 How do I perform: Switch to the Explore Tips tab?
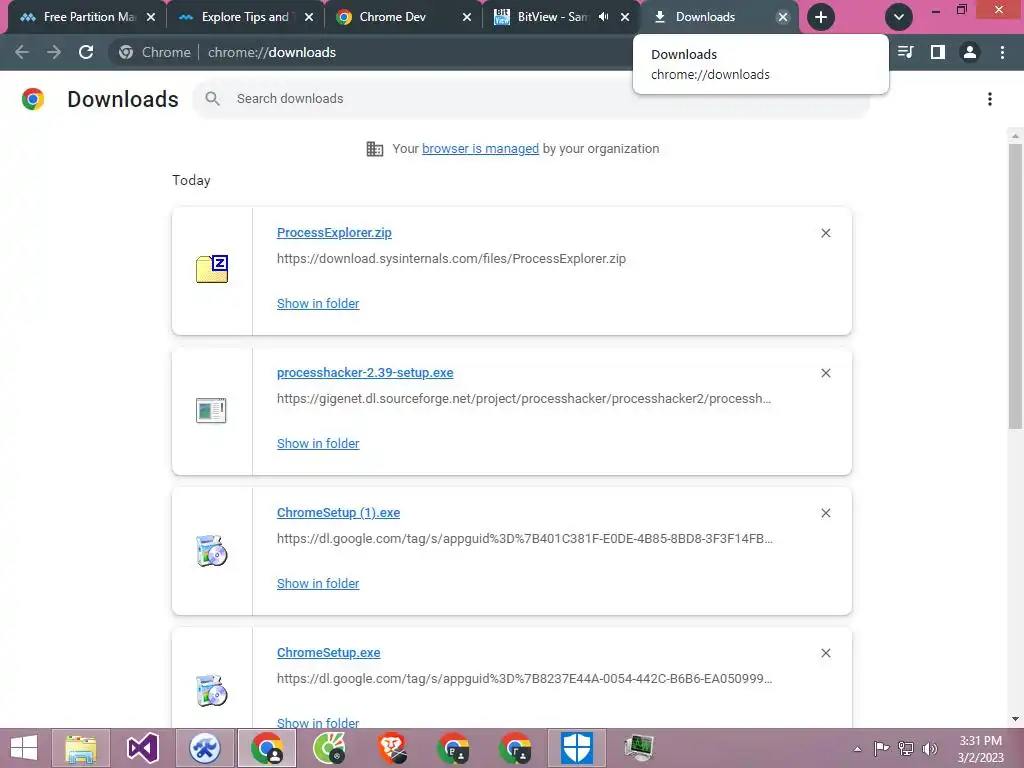click(235, 17)
